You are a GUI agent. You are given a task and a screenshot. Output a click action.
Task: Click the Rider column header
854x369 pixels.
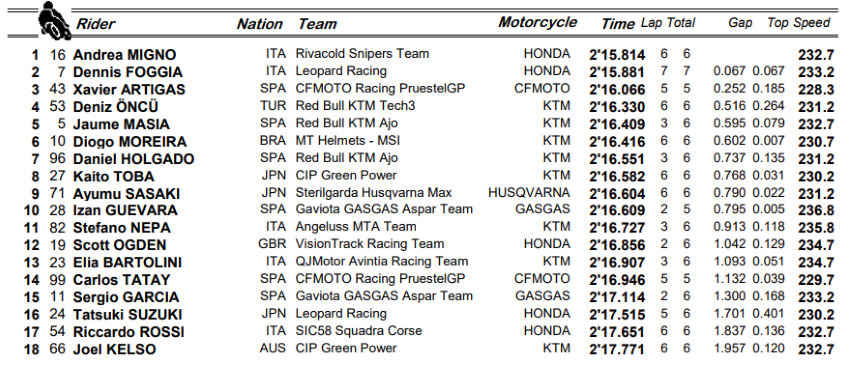(95, 24)
